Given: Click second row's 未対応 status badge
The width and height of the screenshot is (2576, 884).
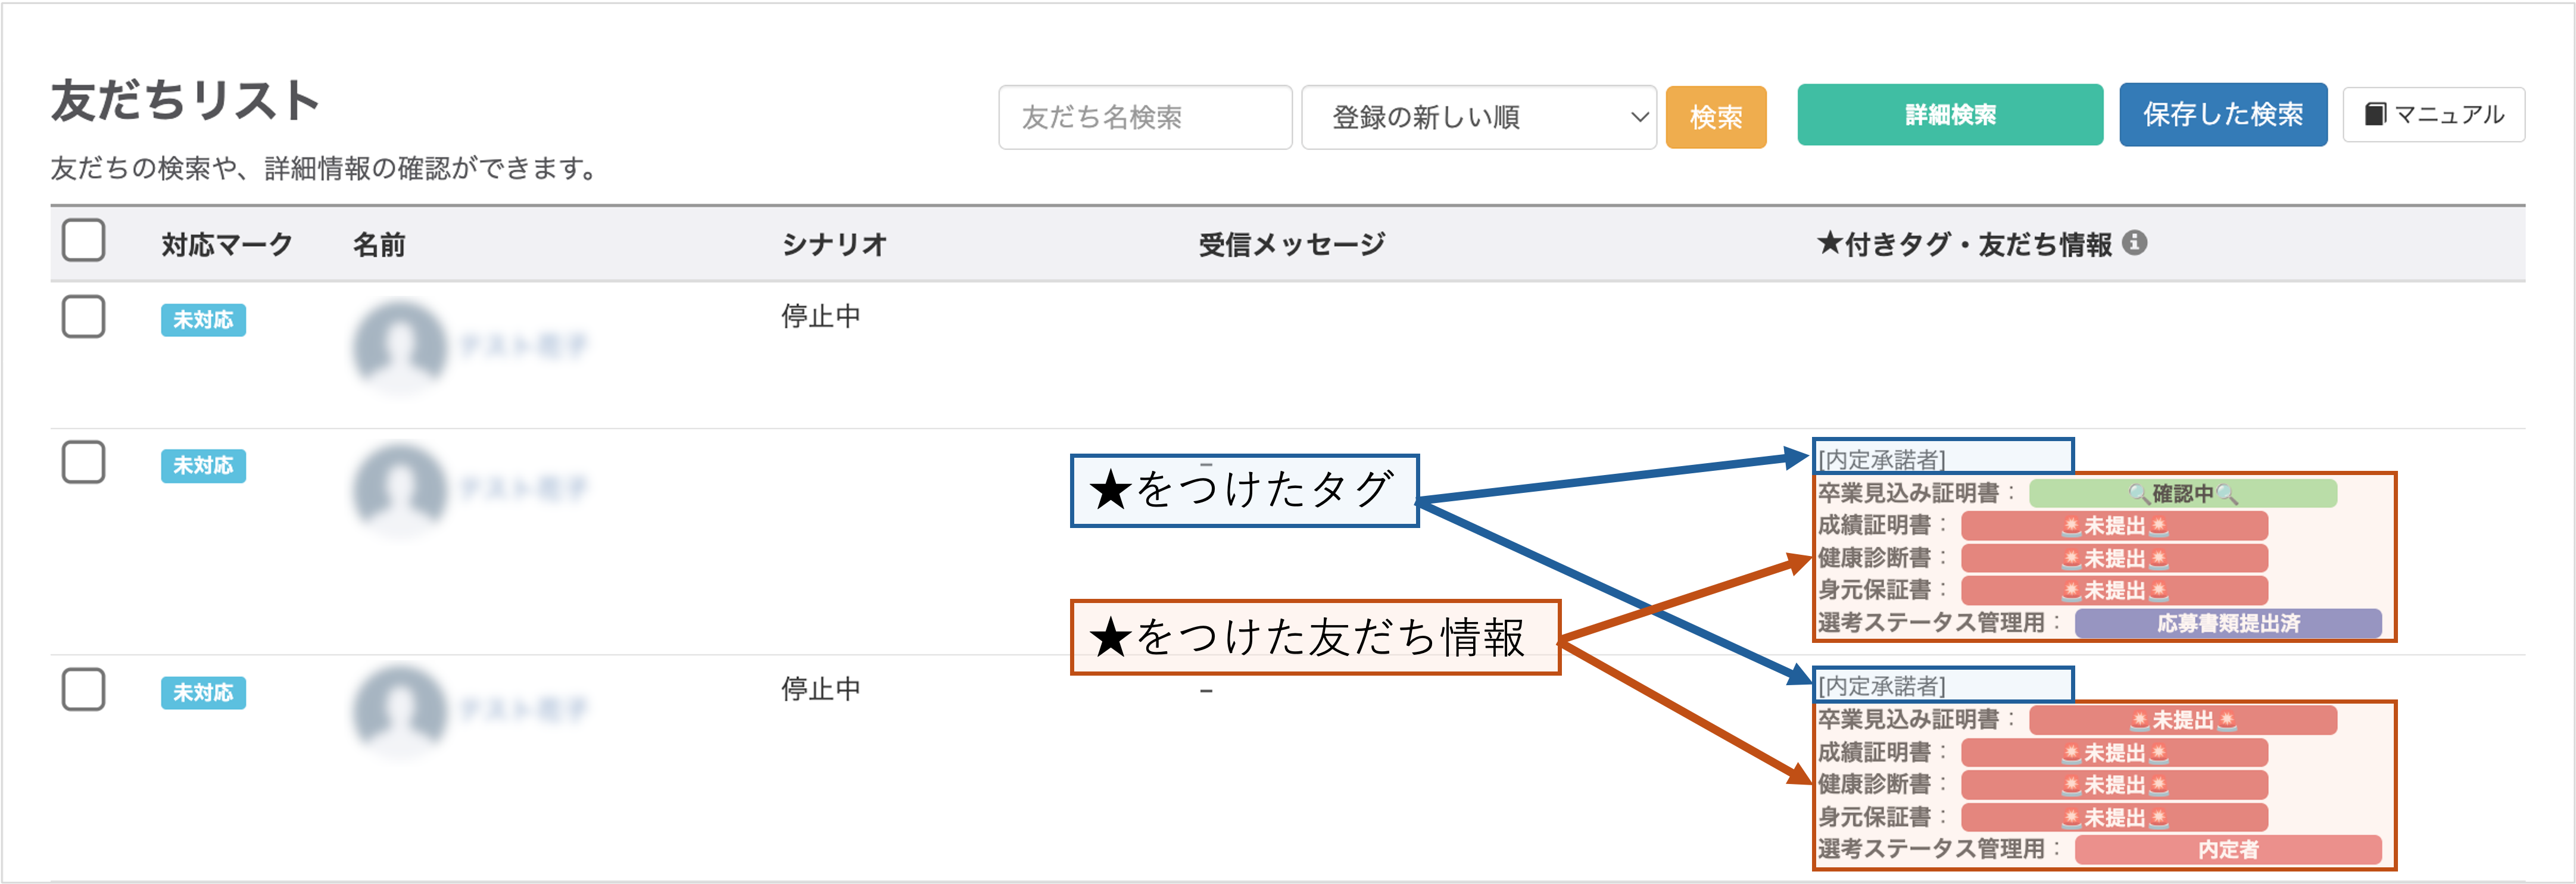Looking at the screenshot, I should (x=203, y=466).
